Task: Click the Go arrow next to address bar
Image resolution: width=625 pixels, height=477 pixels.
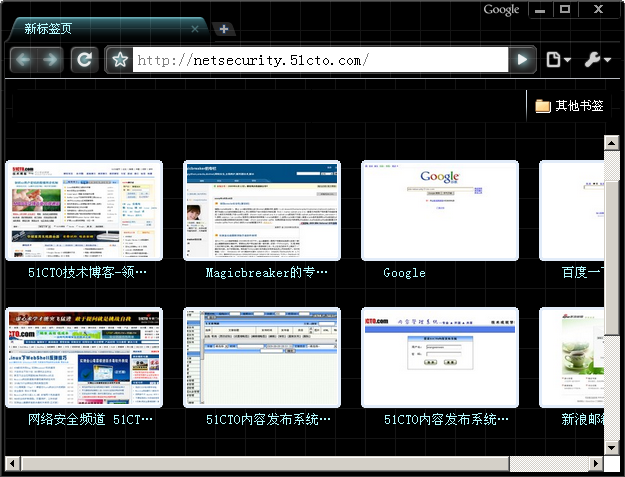Action: tap(522, 60)
